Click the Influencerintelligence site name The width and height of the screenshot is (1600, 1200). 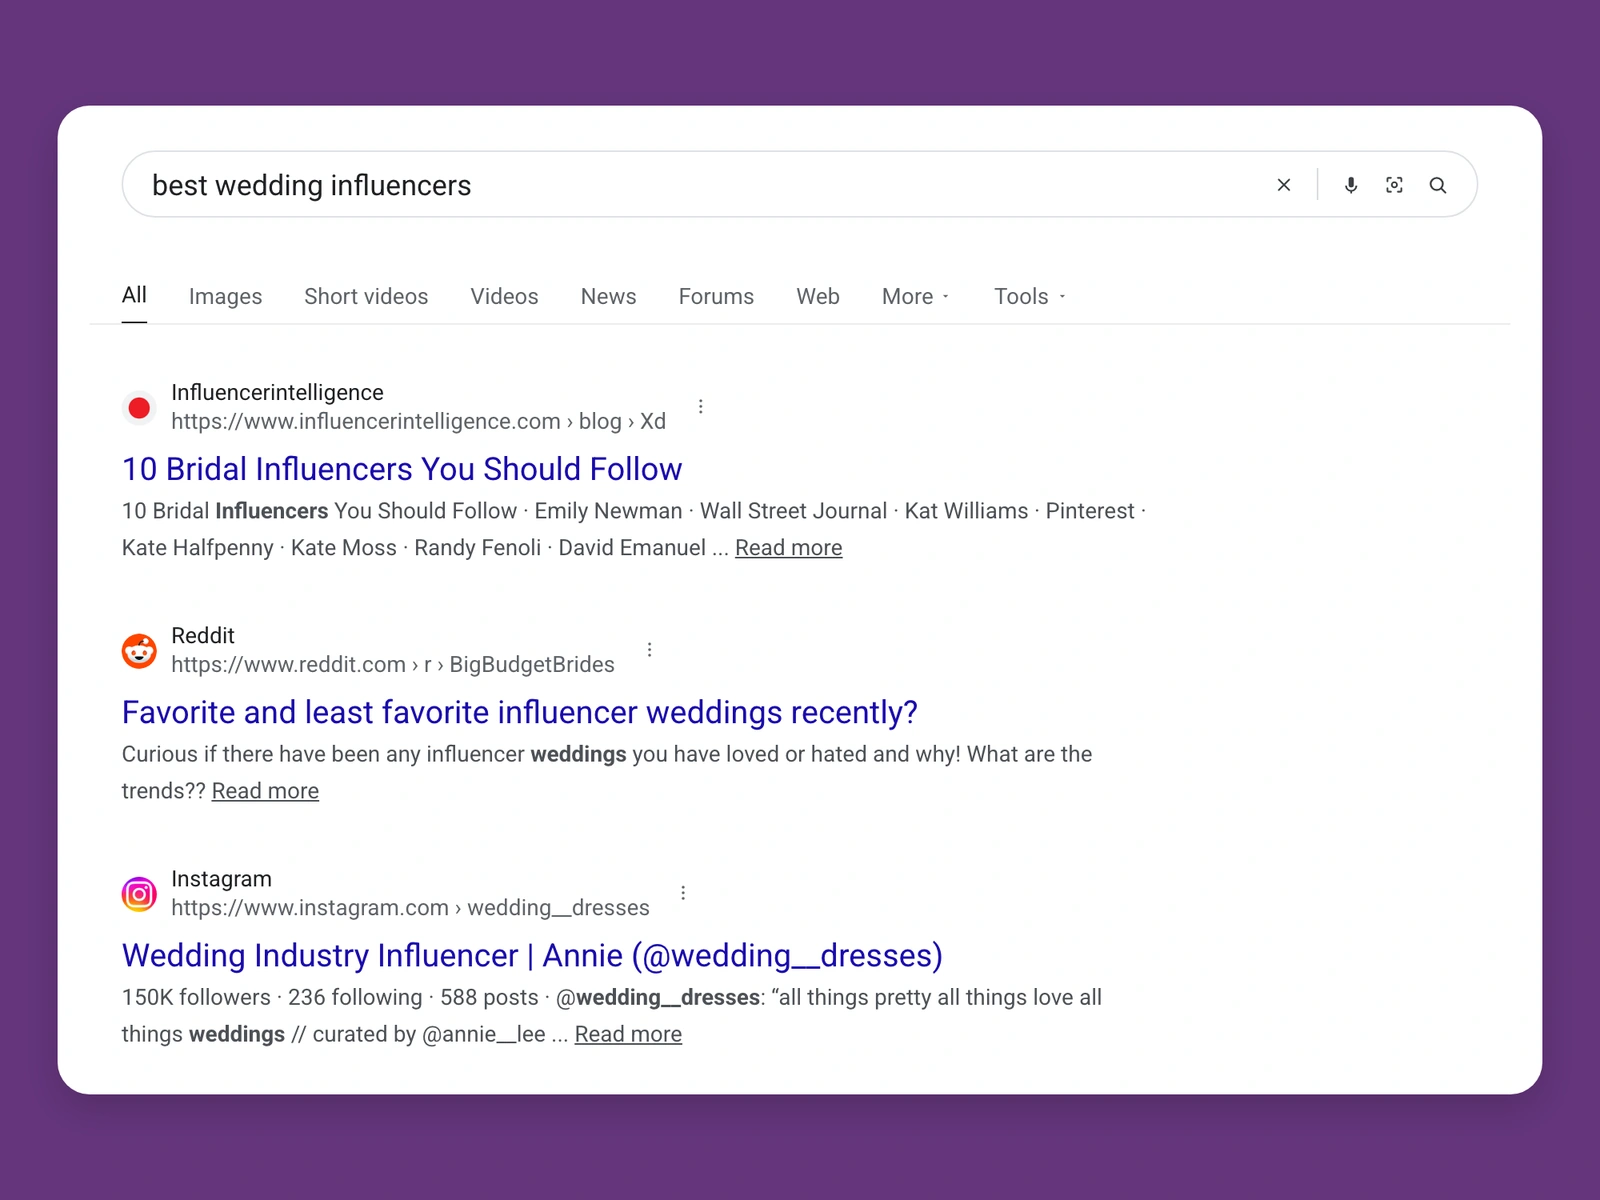(277, 392)
